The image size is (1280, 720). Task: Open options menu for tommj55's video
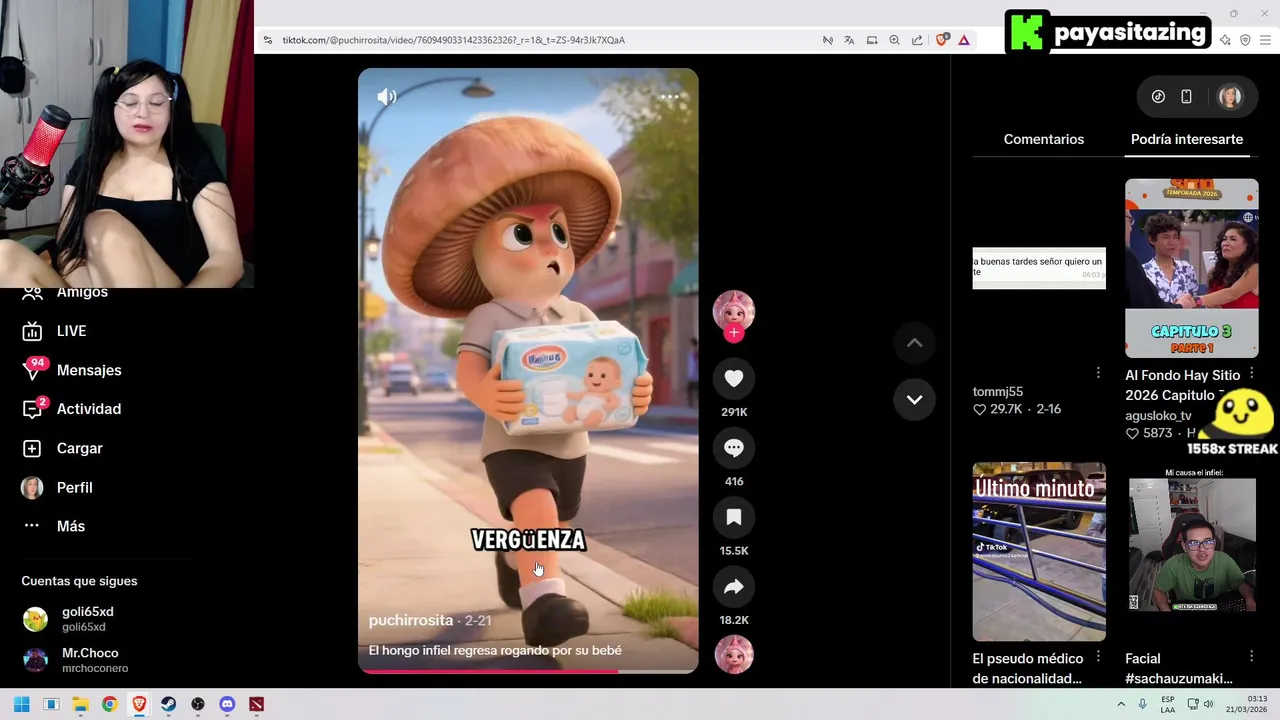pos(1098,372)
